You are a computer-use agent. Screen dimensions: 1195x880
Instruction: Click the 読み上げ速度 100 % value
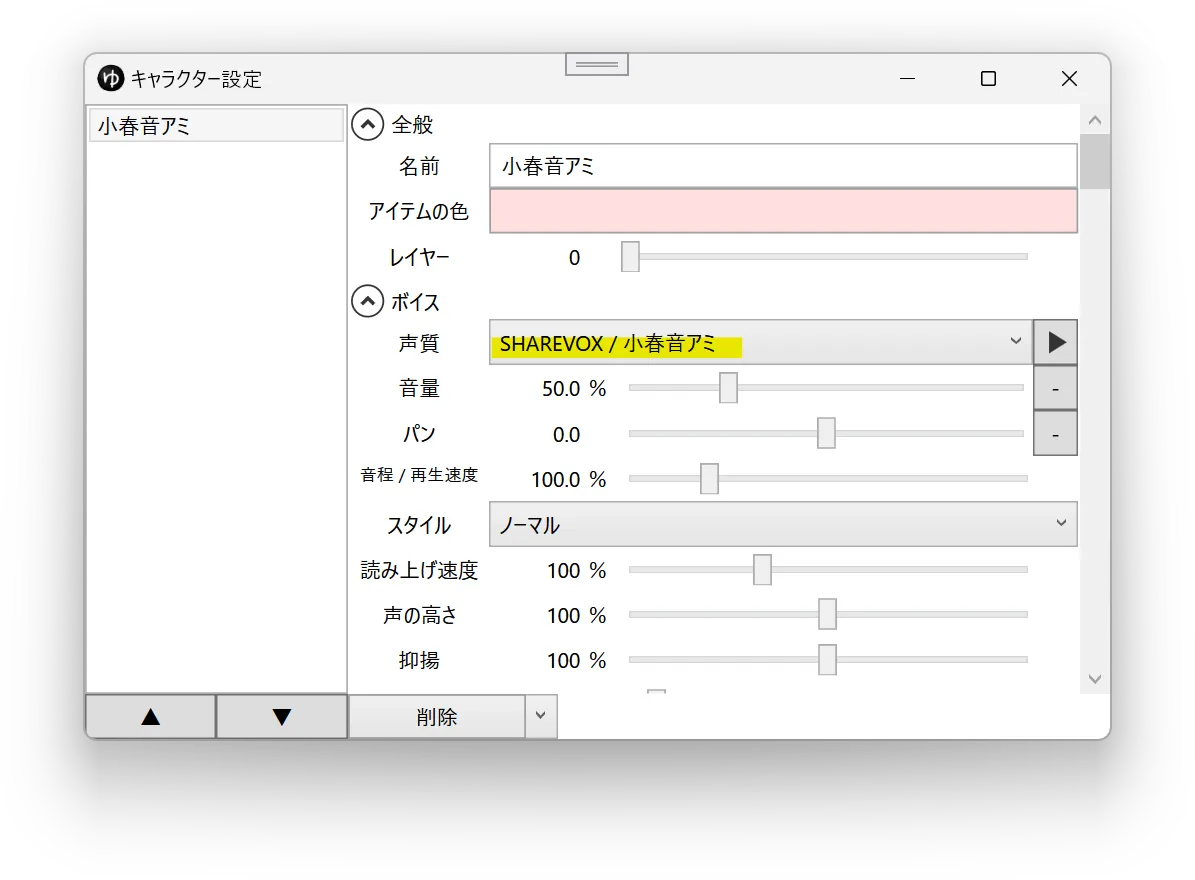[x=576, y=570]
